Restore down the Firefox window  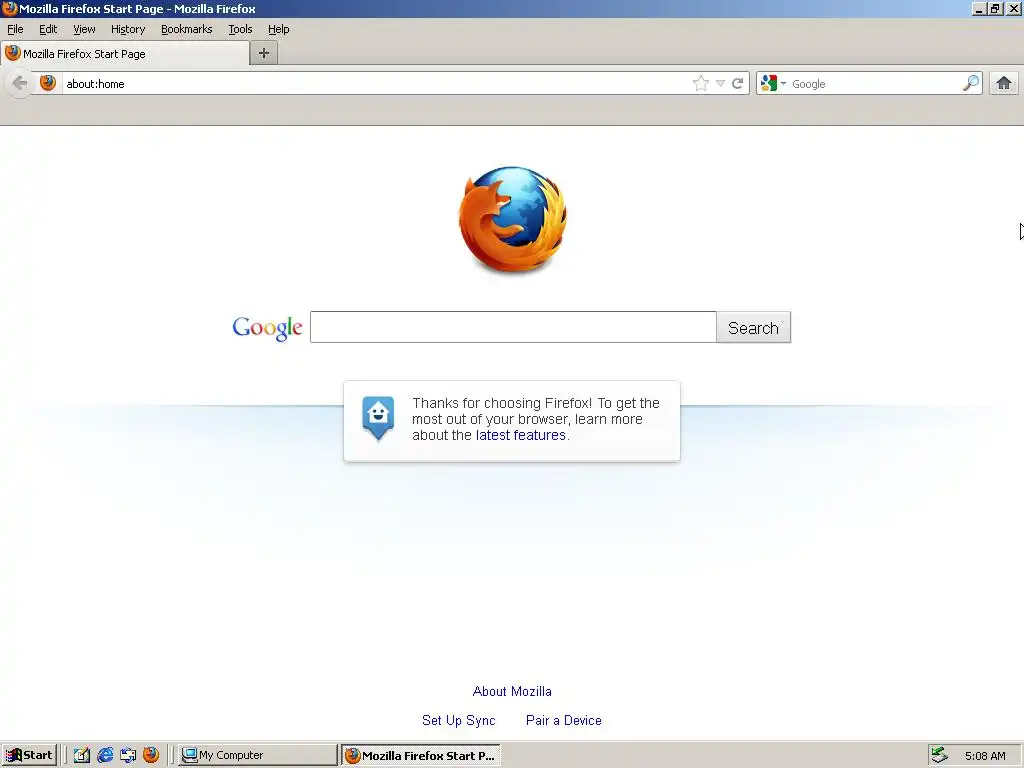point(996,9)
